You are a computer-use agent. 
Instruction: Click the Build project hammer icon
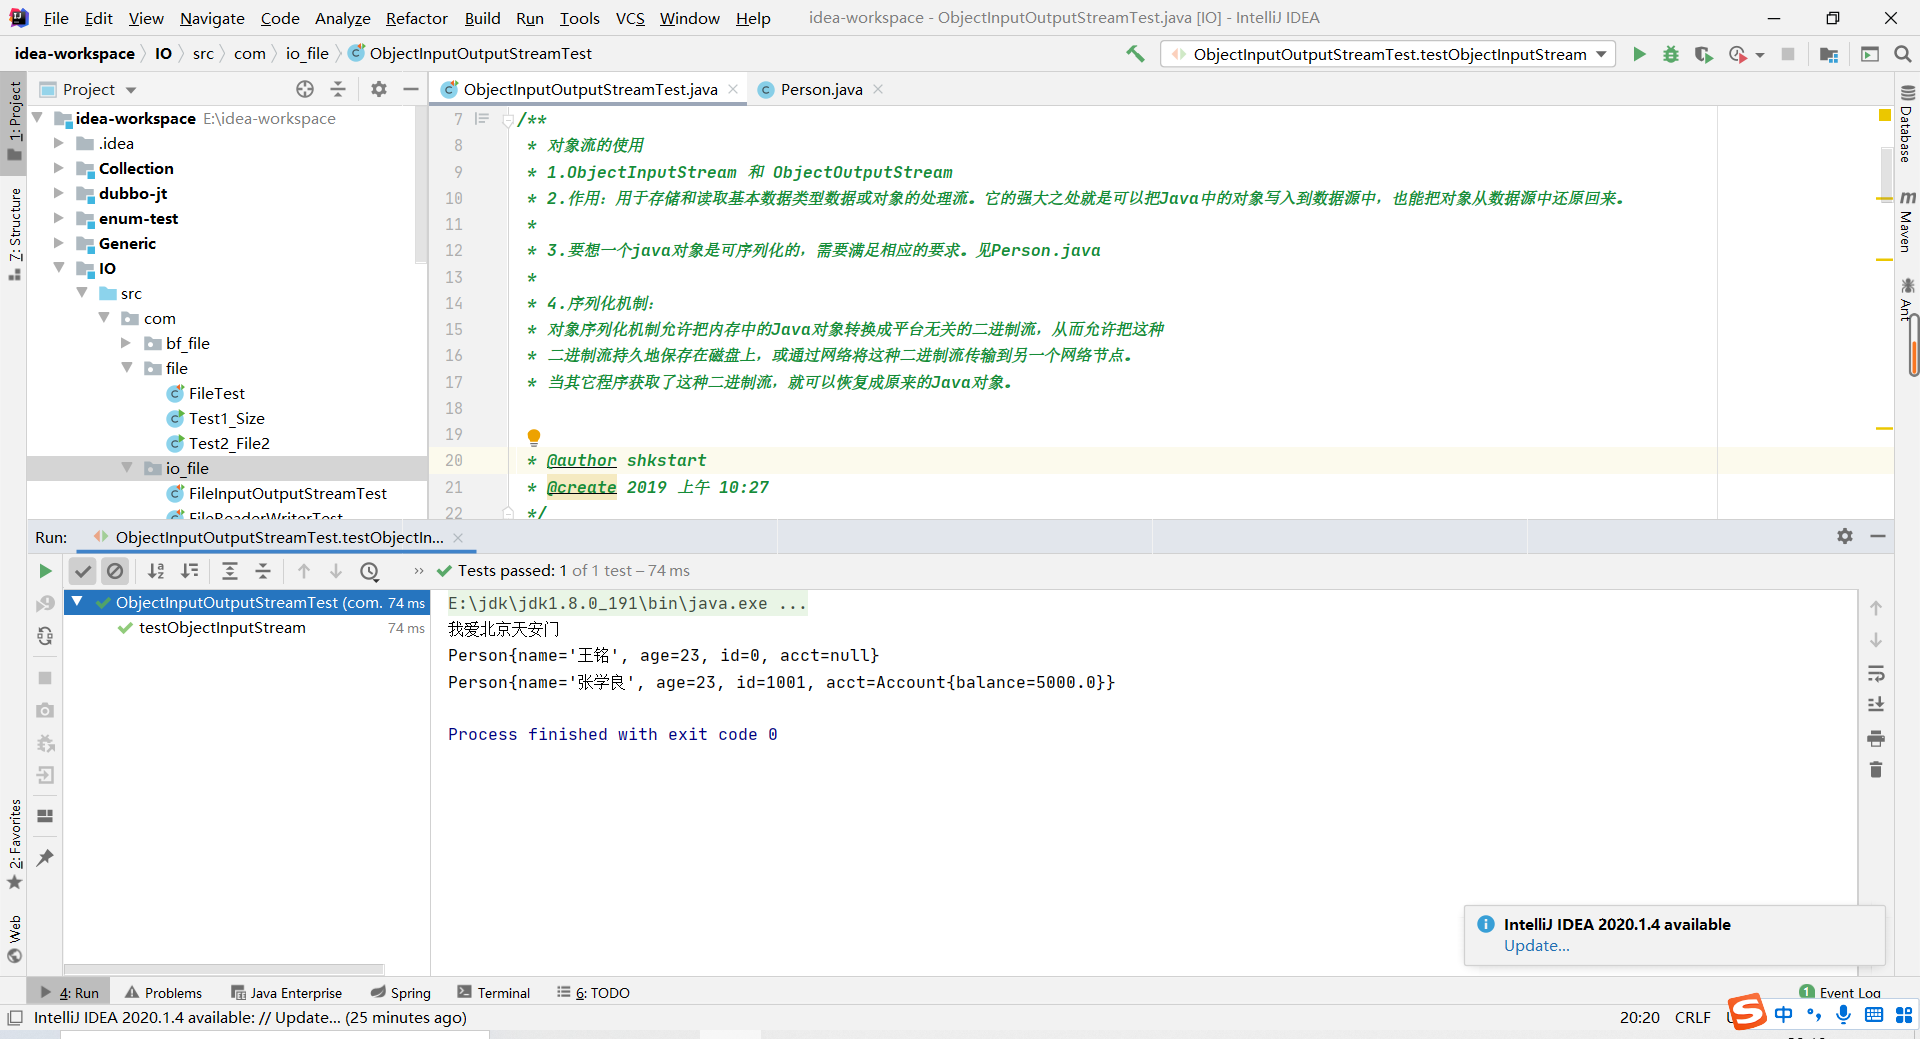[1135, 54]
